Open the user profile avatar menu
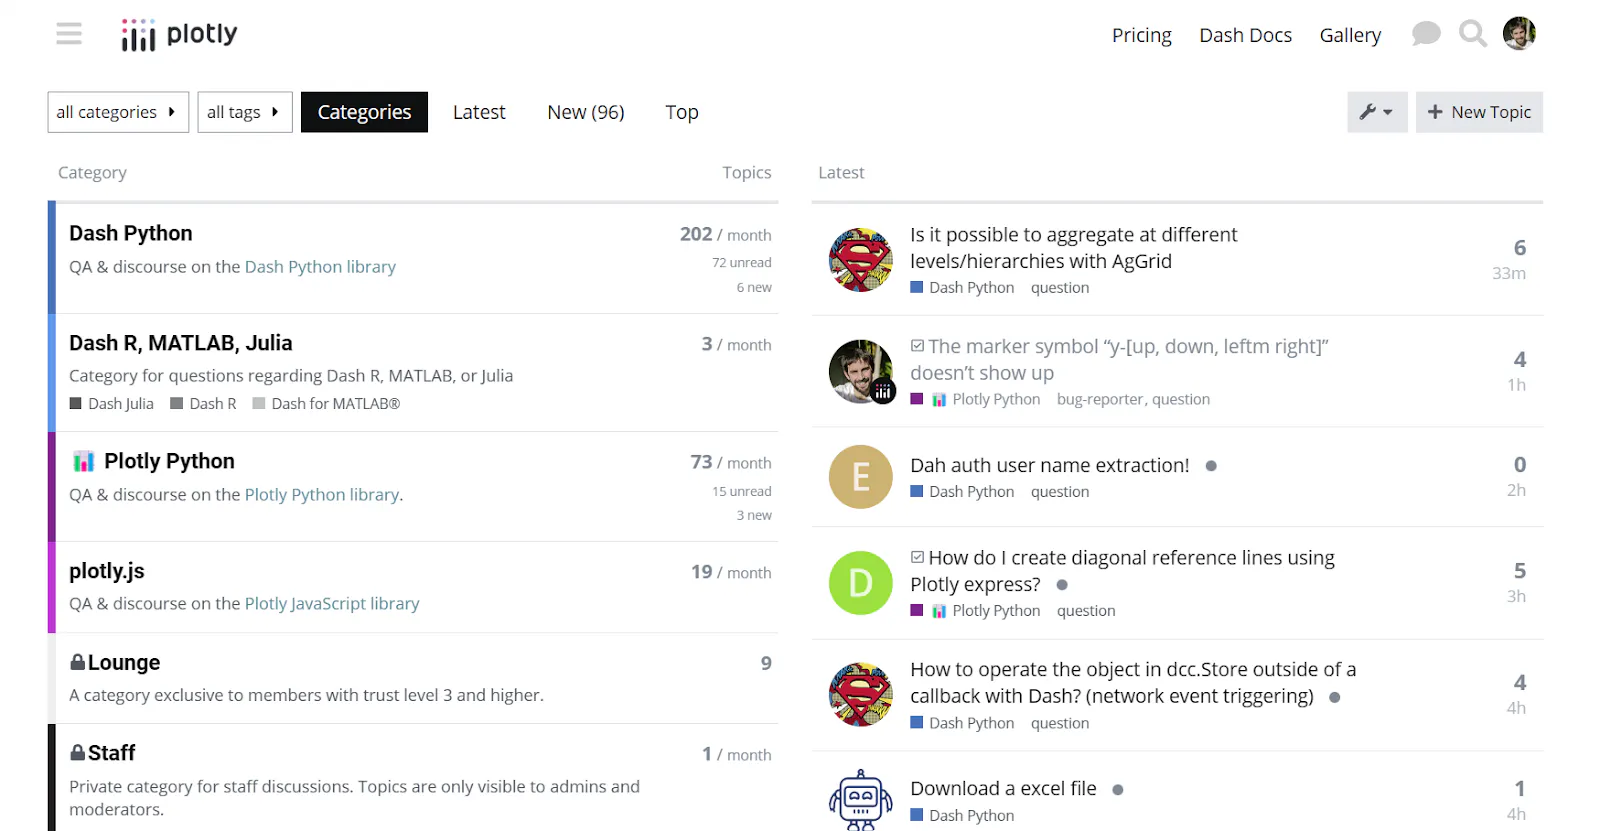The width and height of the screenshot is (1600, 831). coord(1519,33)
